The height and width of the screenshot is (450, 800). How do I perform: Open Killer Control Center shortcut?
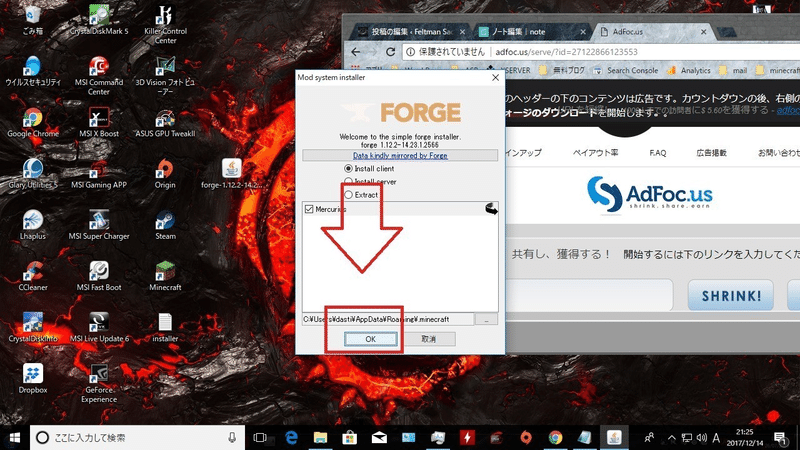click(x=165, y=24)
